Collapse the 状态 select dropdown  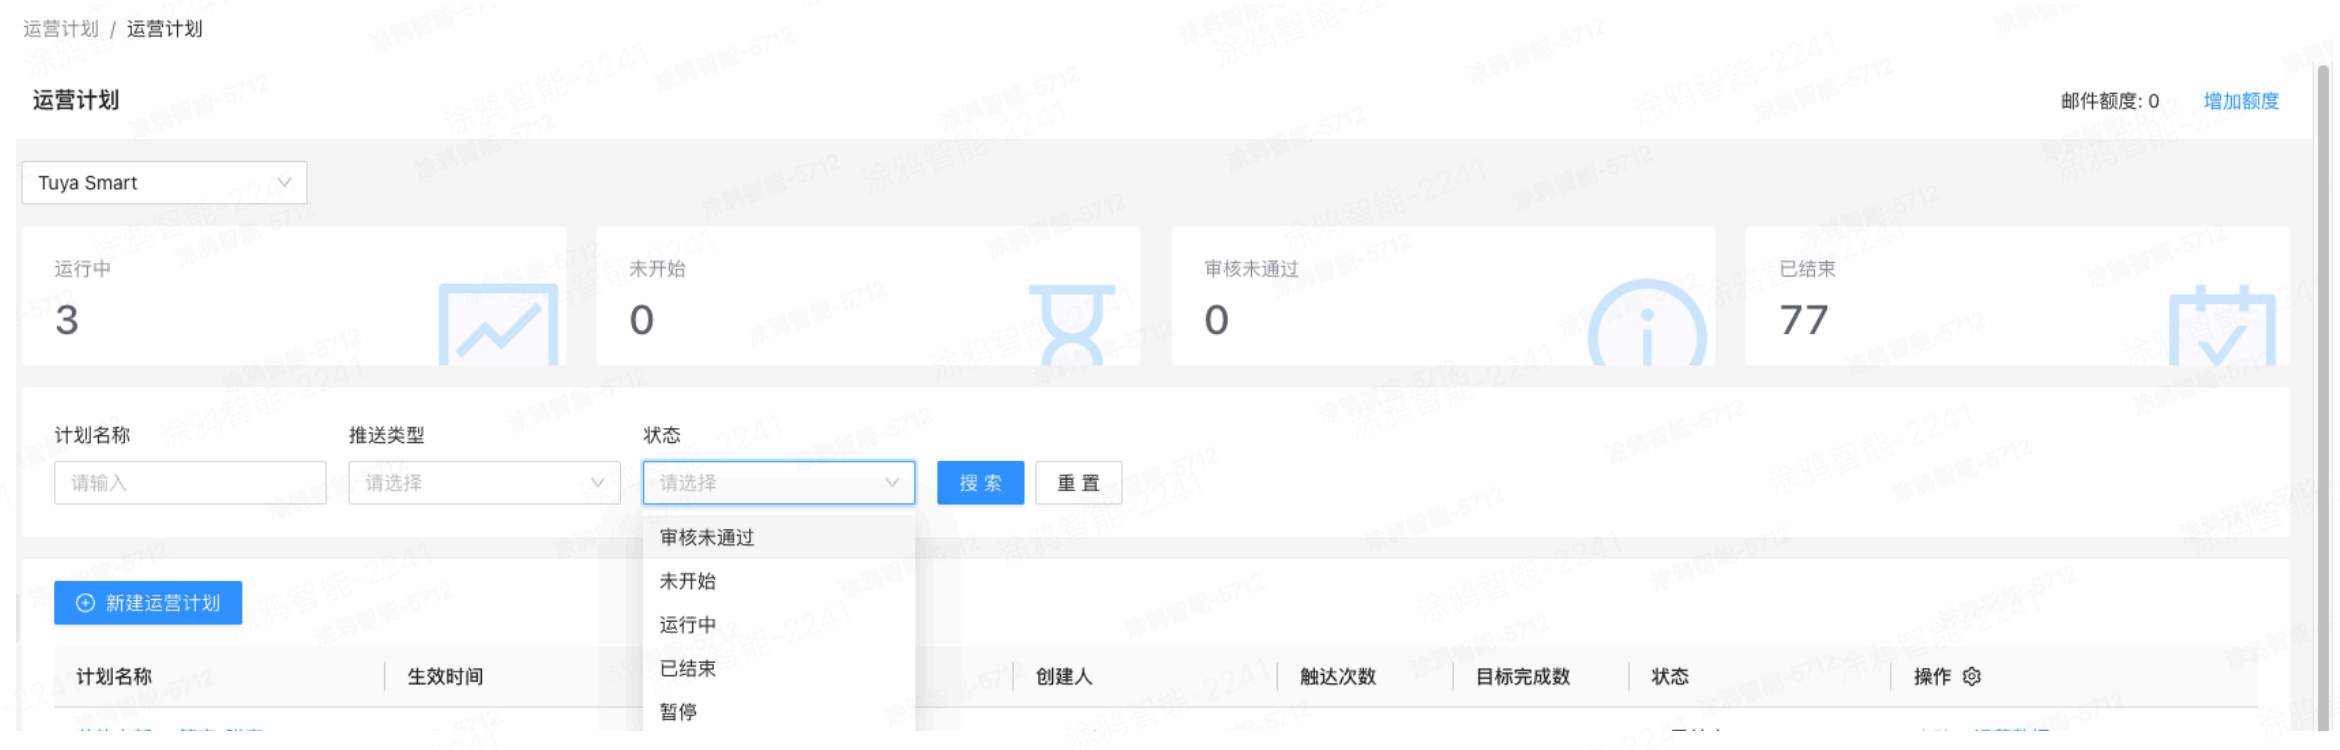(x=779, y=483)
